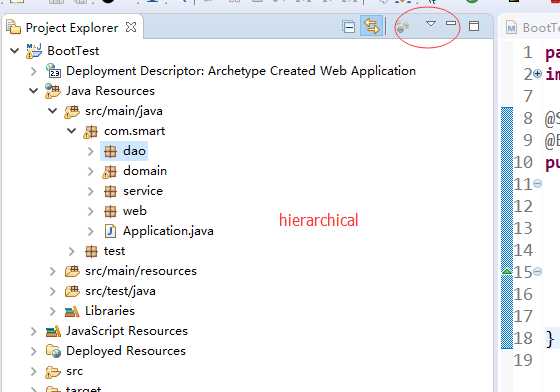Click the src/main/resources folder icon
The height and width of the screenshot is (392, 560).
click(72, 272)
